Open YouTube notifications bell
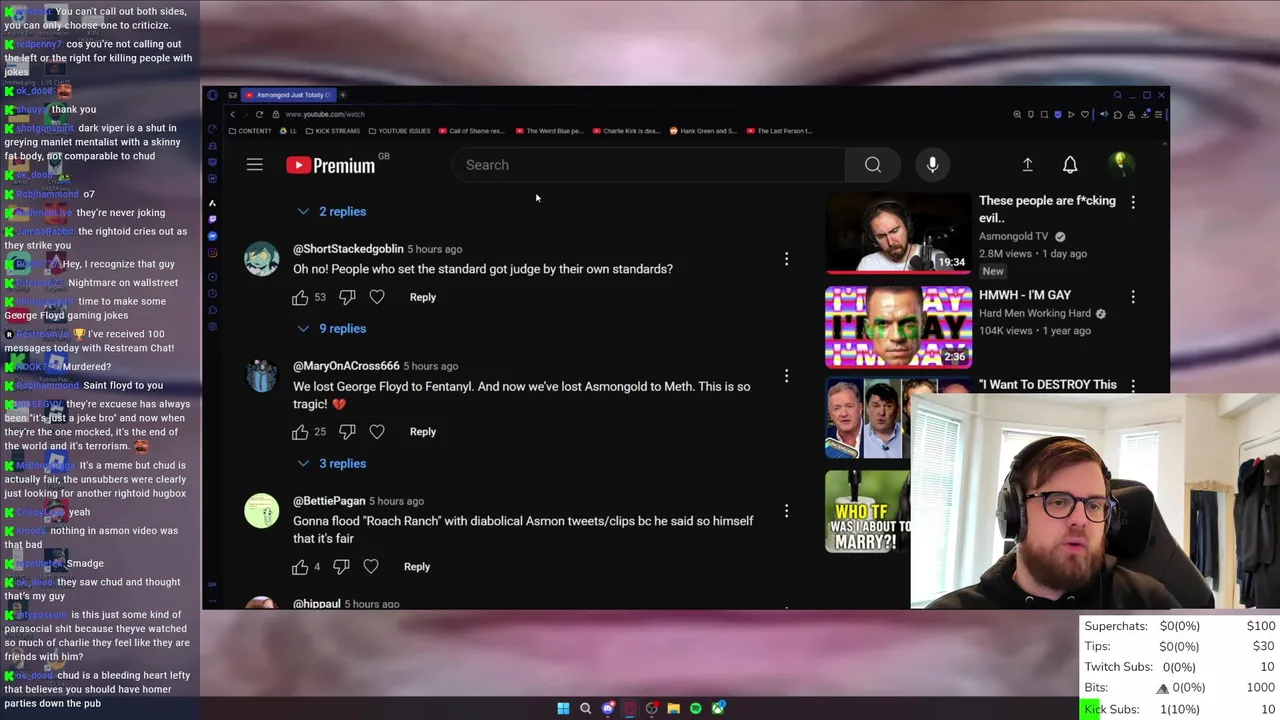 [1070, 165]
